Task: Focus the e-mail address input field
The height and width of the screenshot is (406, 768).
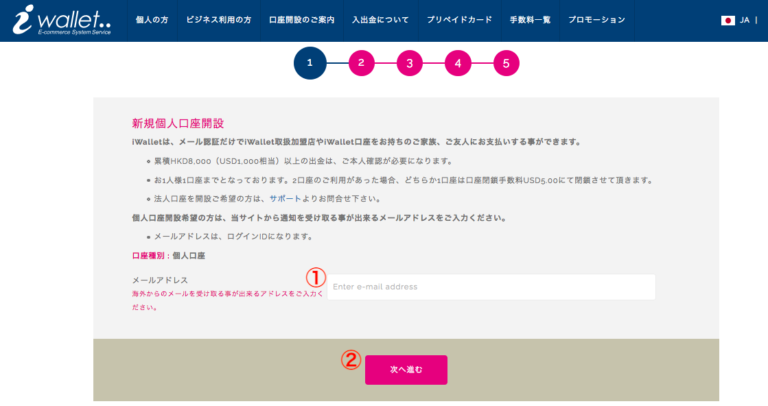Action: [x=491, y=287]
